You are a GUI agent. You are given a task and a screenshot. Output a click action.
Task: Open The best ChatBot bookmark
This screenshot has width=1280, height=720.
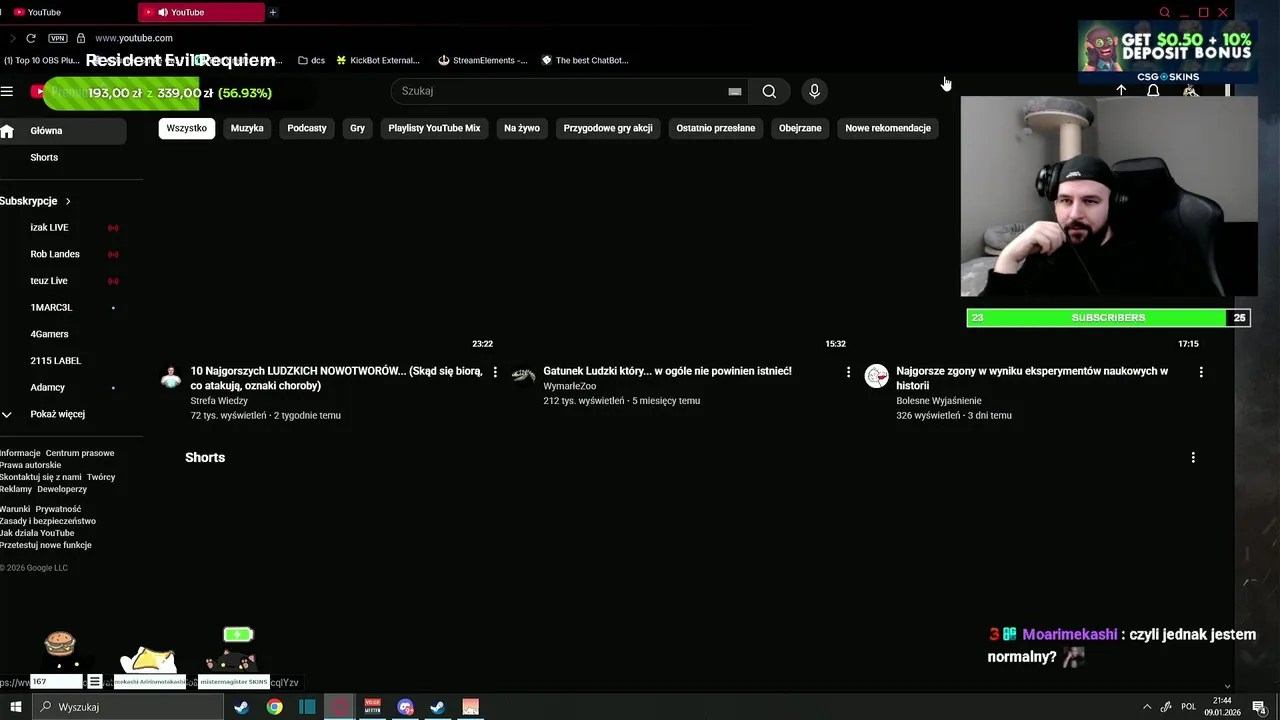tap(585, 60)
